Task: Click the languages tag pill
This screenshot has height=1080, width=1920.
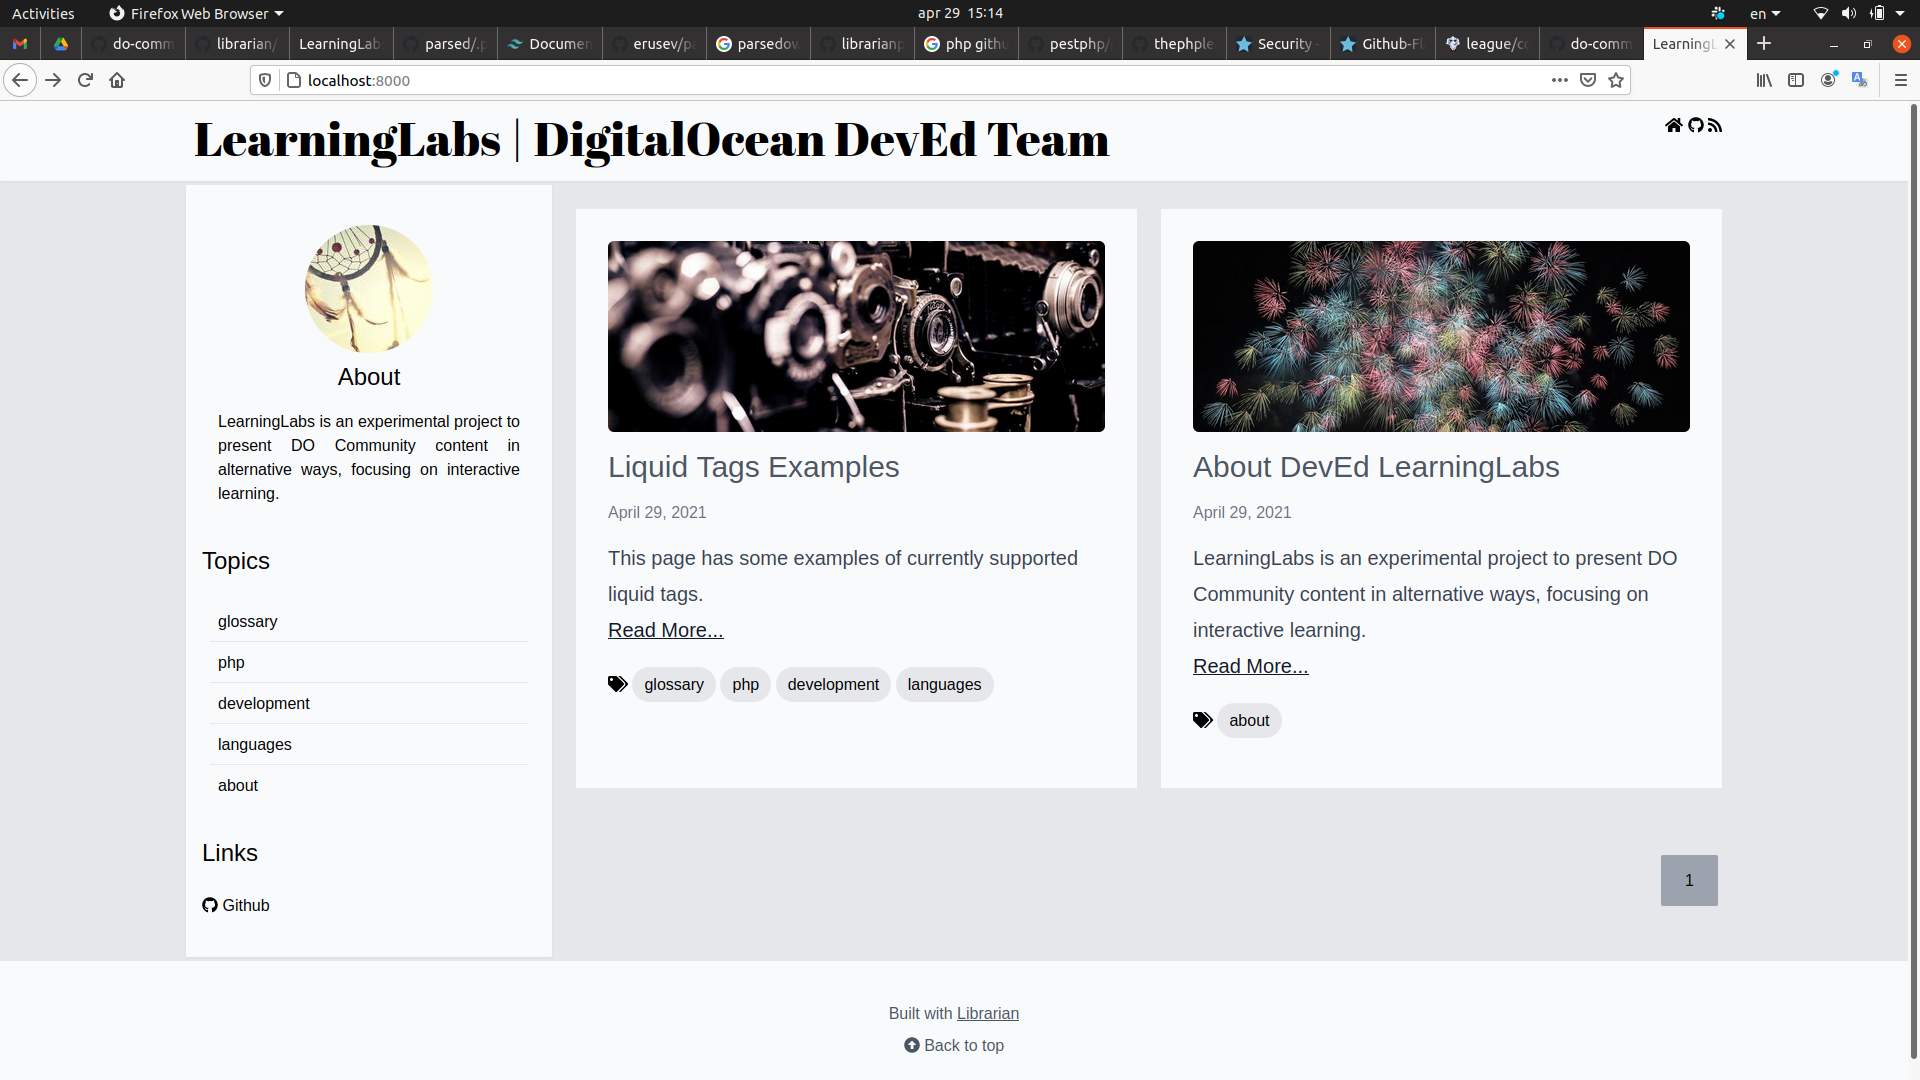Action: pos(944,684)
